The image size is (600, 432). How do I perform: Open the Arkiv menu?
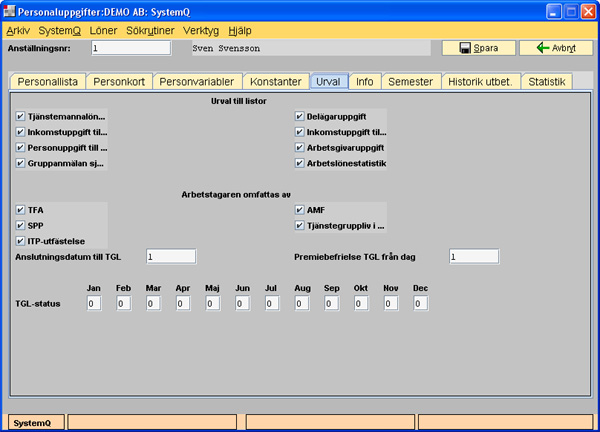18,30
